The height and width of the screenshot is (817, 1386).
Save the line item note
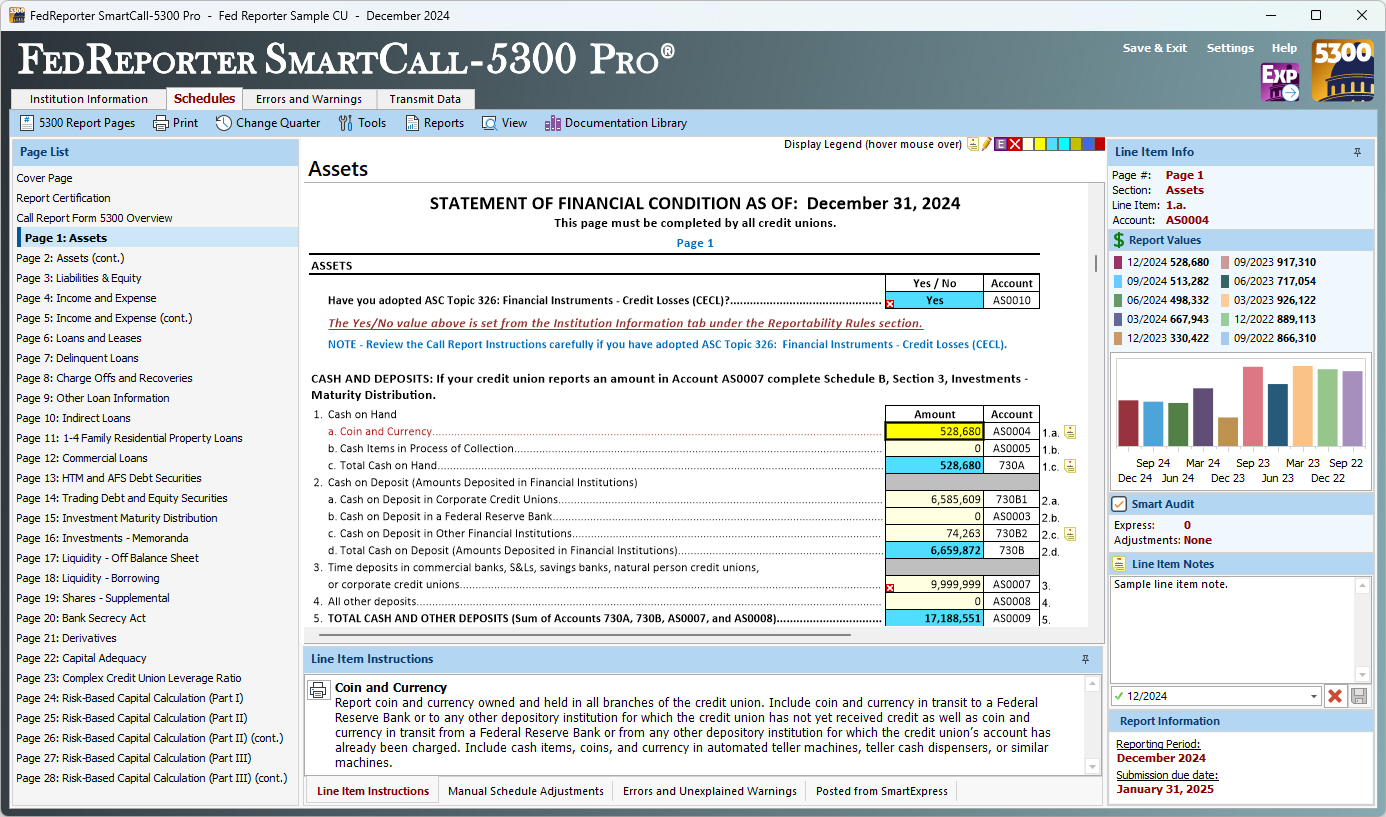point(1359,696)
